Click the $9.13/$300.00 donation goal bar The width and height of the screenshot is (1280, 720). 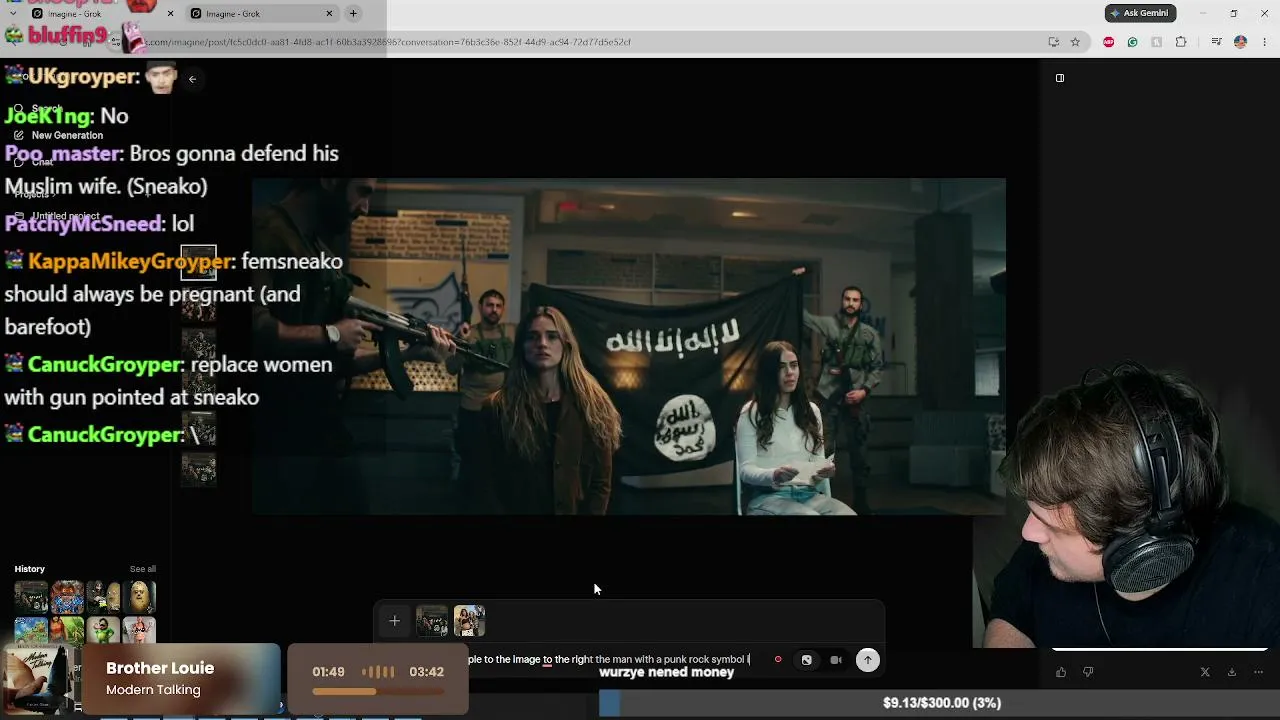[940, 703]
